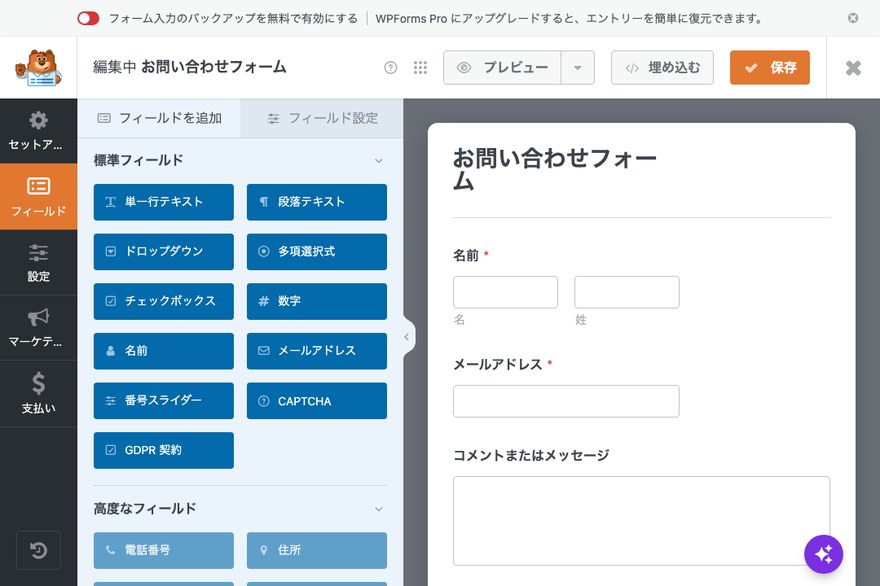Add a 単一行テキスト field
This screenshot has width=880, height=586.
[163, 202]
